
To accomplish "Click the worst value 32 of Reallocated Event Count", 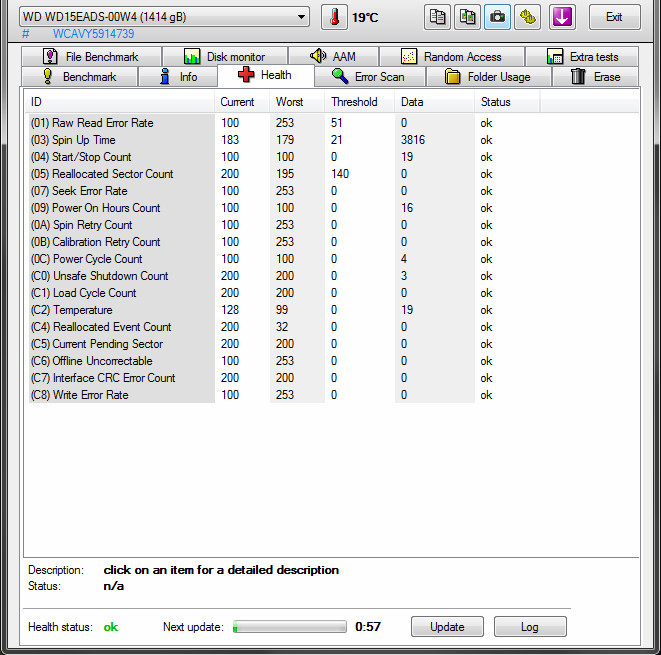I will [282, 327].
